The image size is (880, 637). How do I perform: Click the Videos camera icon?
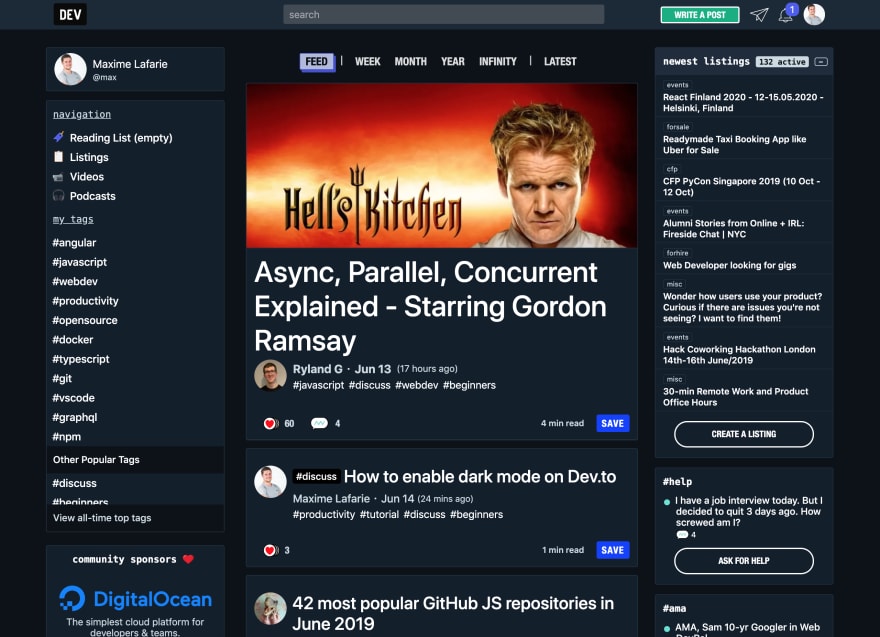coord(58,177)
